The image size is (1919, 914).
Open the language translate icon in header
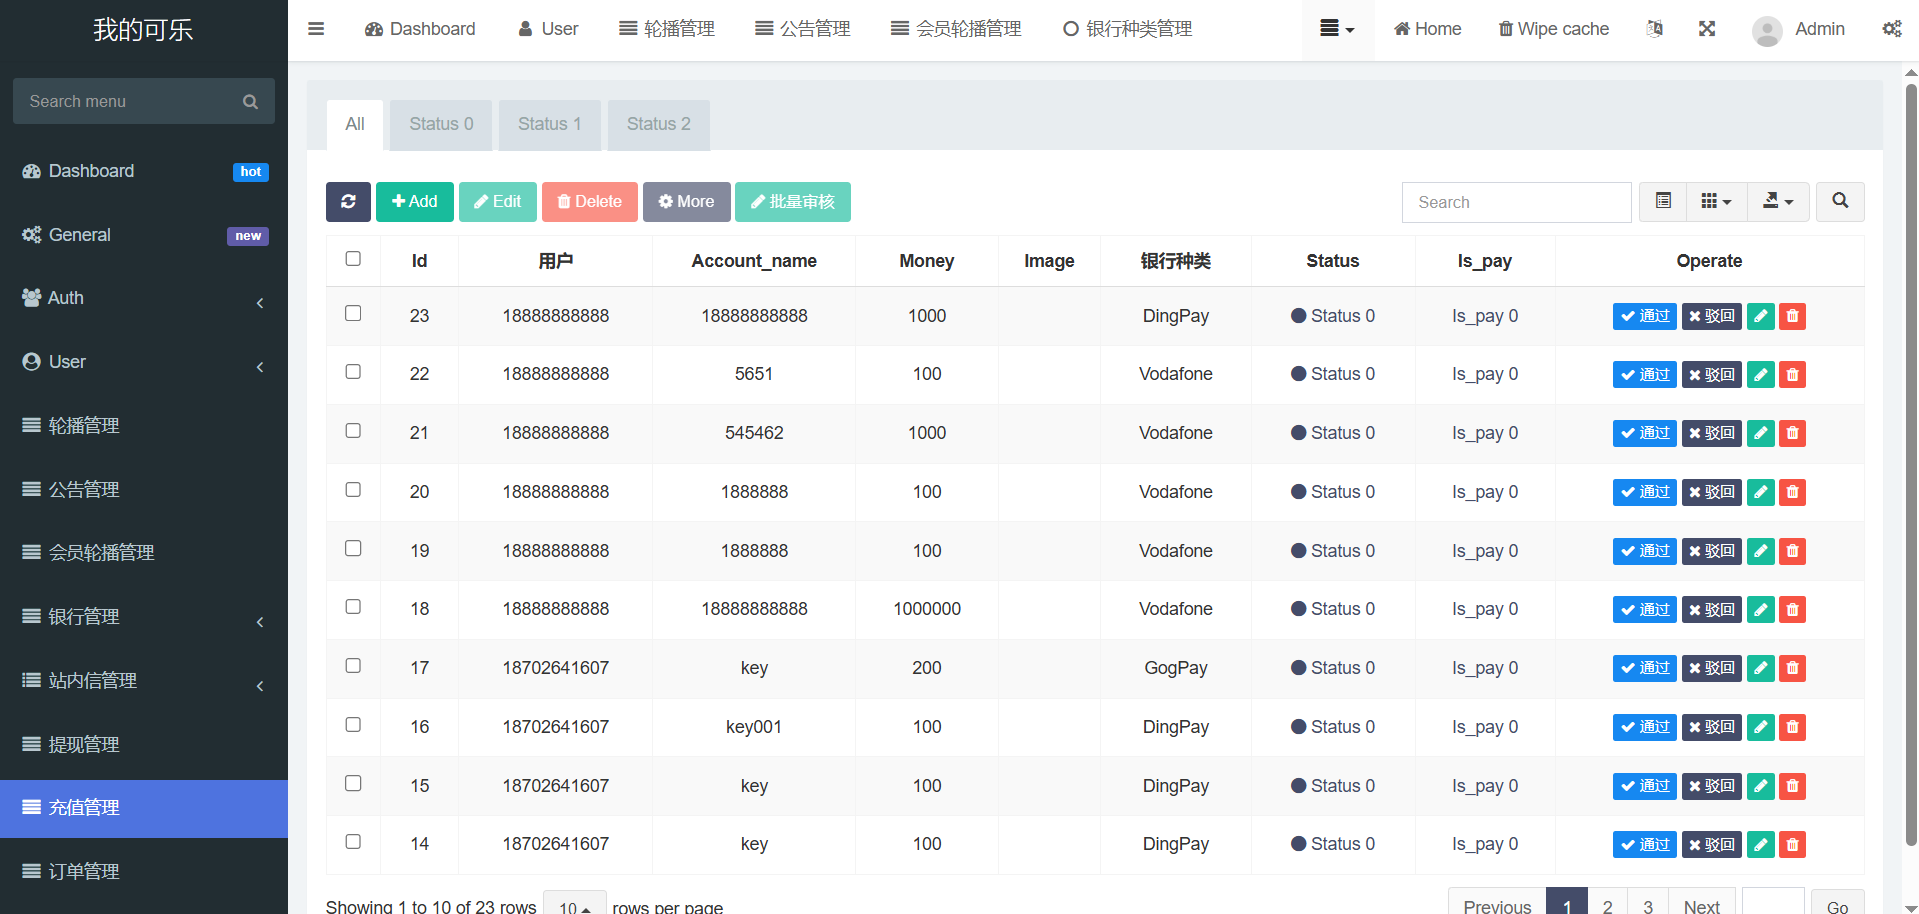(x=1655, y=29)
